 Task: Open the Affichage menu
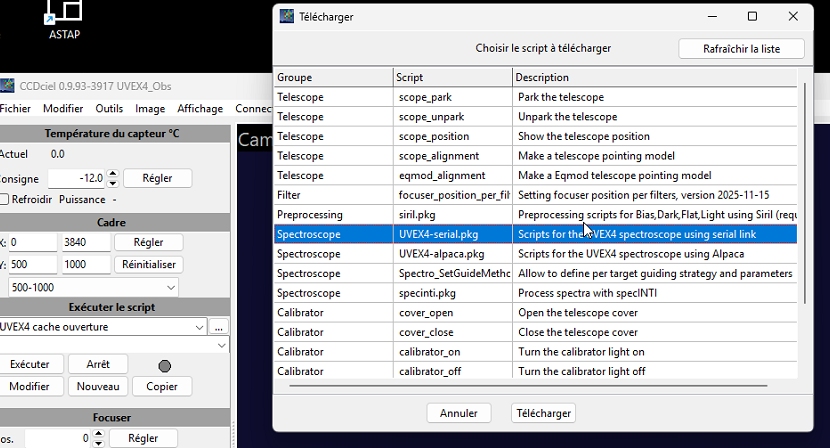[x=200, y=109]
